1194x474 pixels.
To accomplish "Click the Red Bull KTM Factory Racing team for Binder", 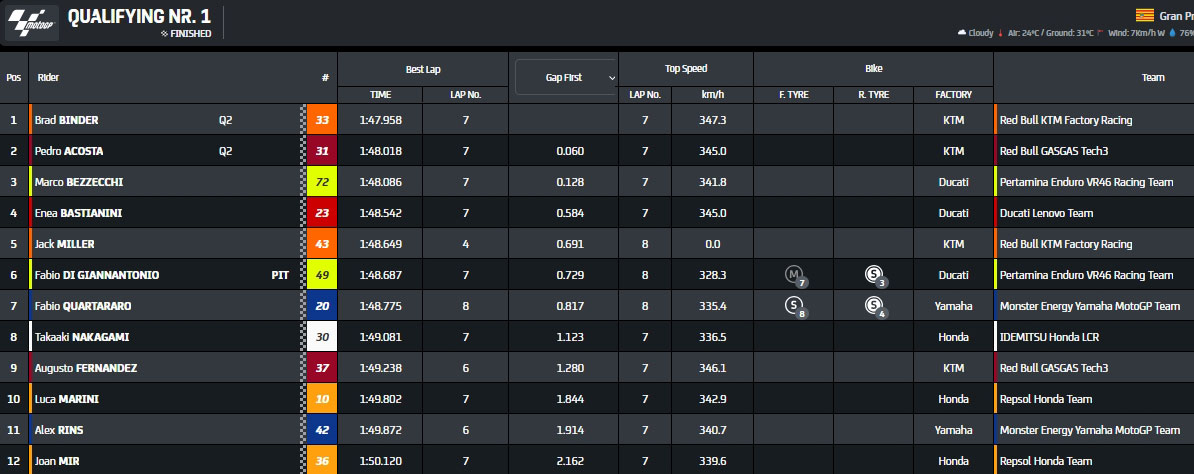I will (x=1065, y=120).
